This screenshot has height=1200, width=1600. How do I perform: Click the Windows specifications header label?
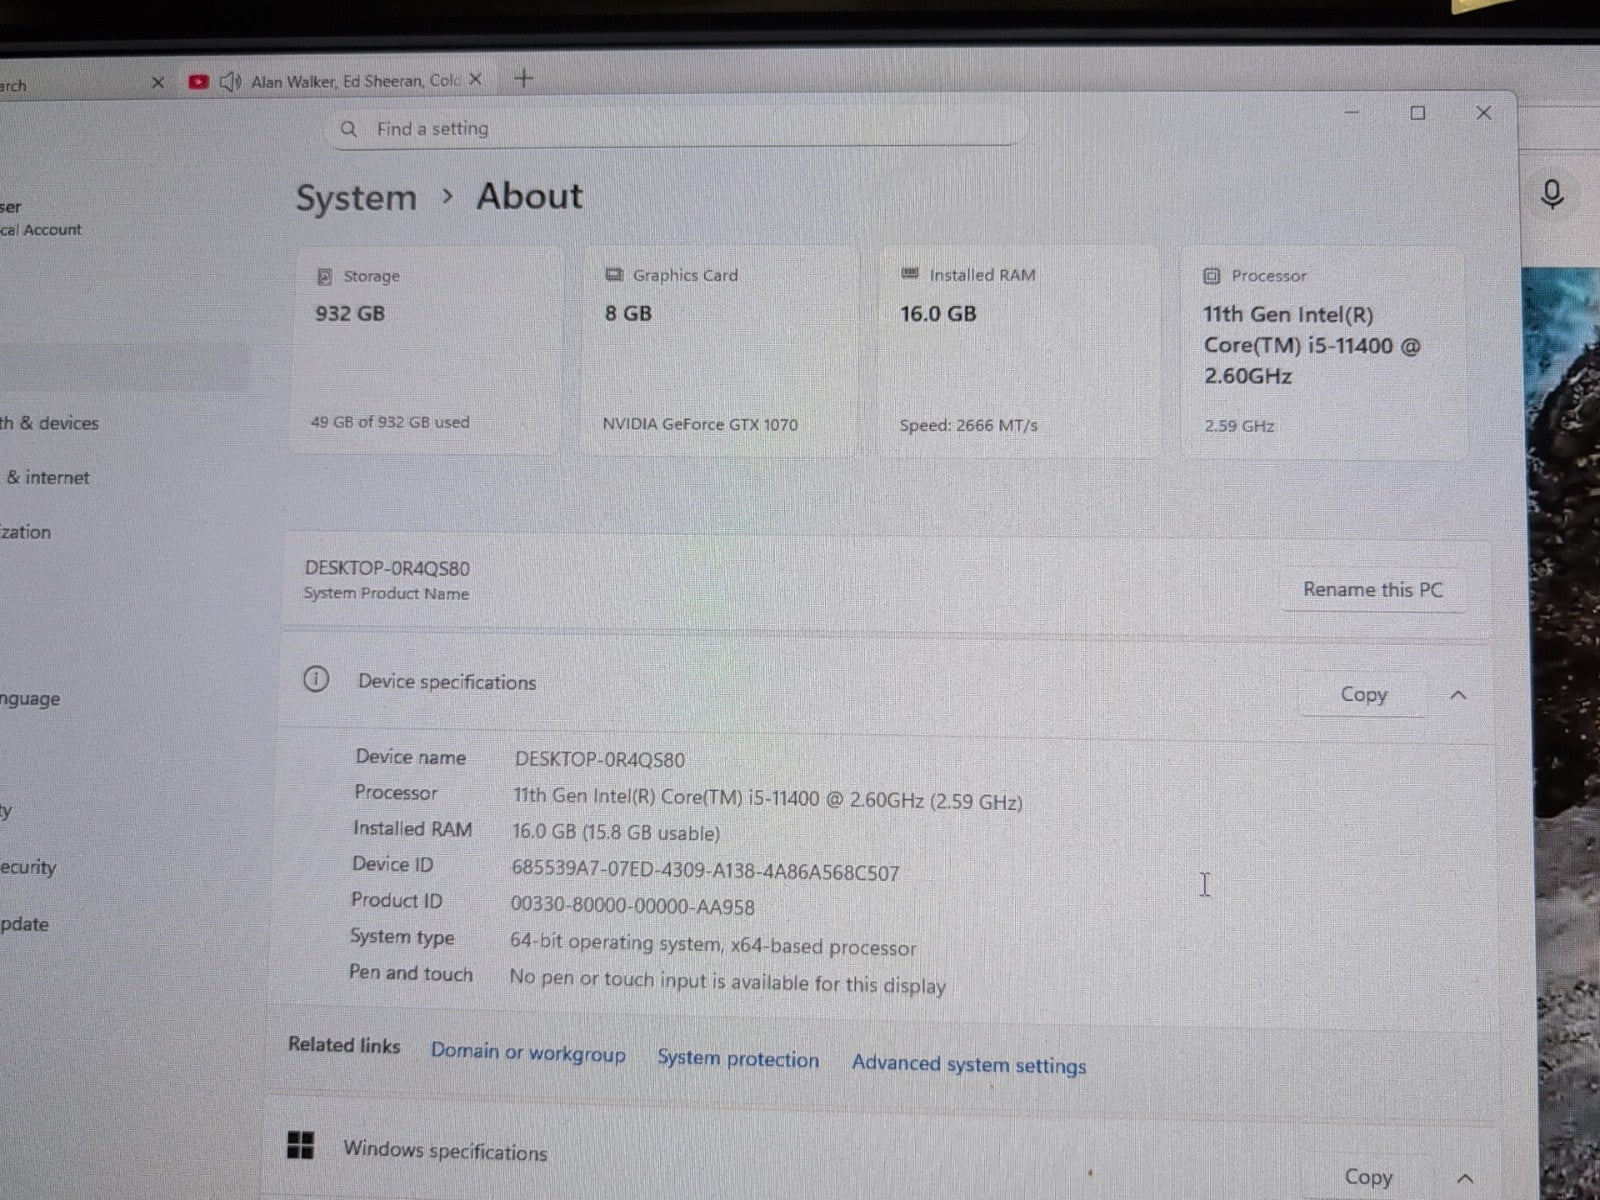(445, 1150)
